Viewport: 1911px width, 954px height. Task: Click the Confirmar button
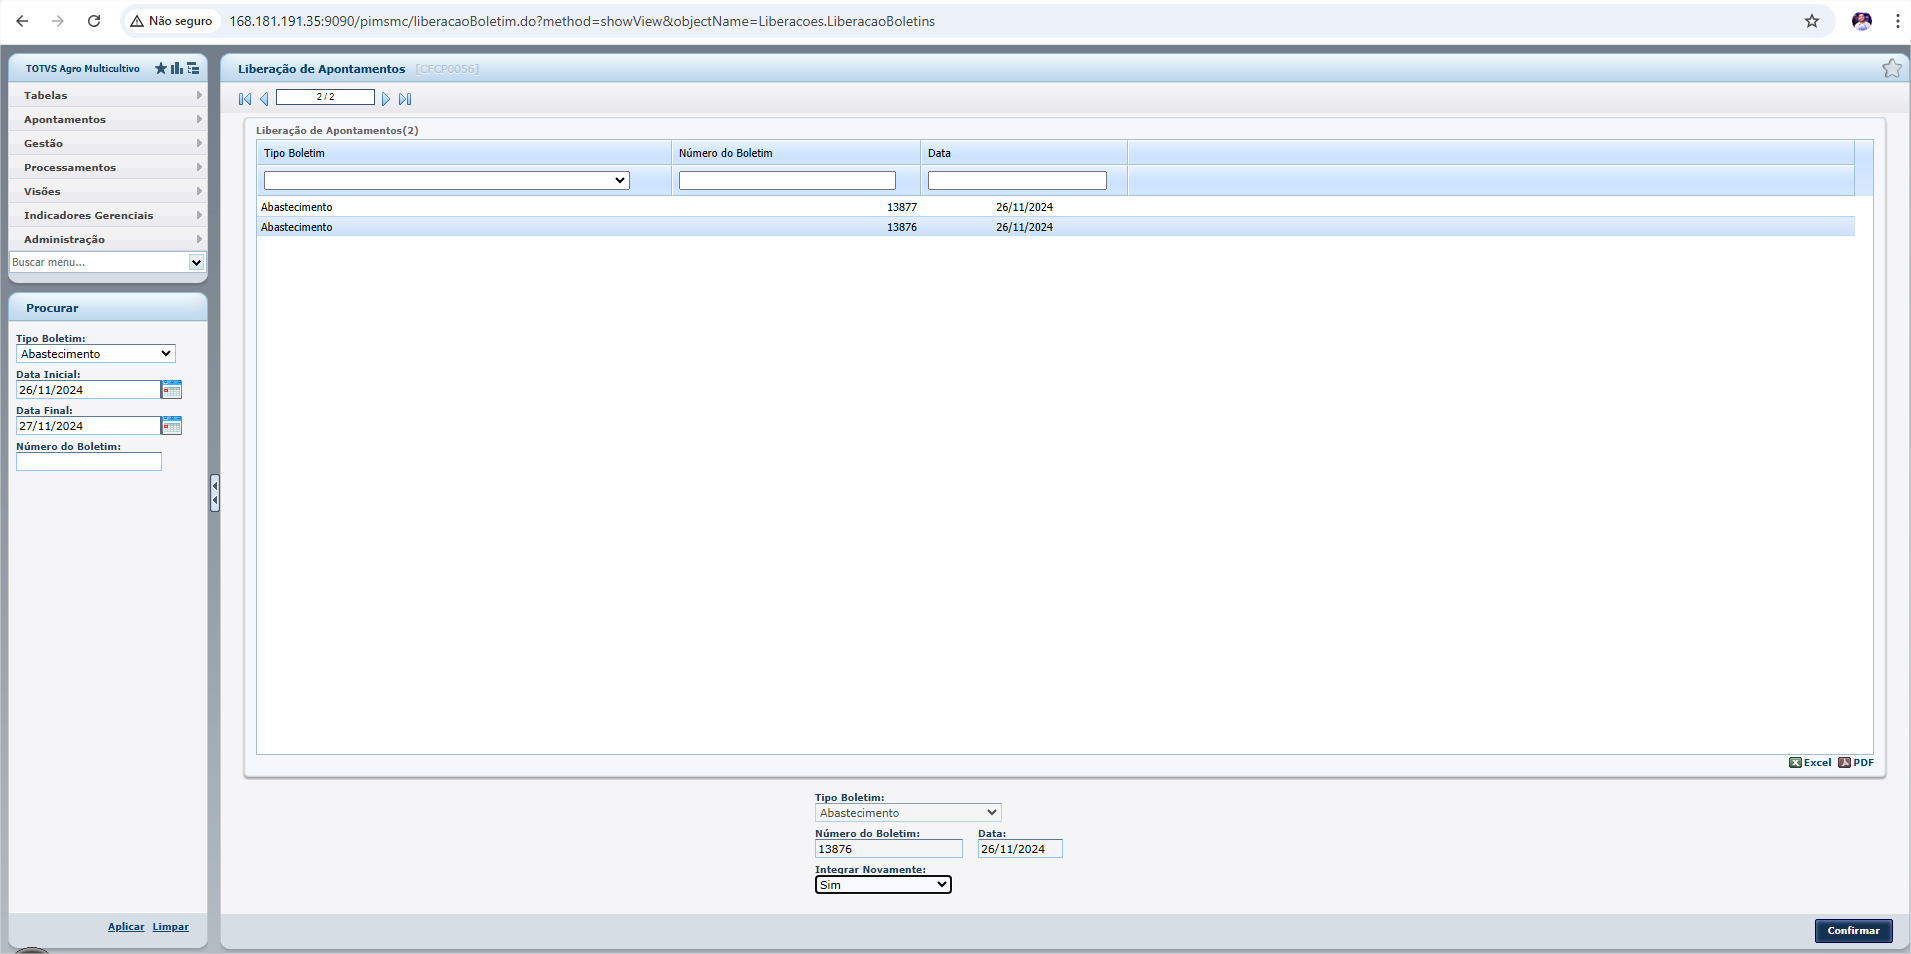click(1854, 930)
